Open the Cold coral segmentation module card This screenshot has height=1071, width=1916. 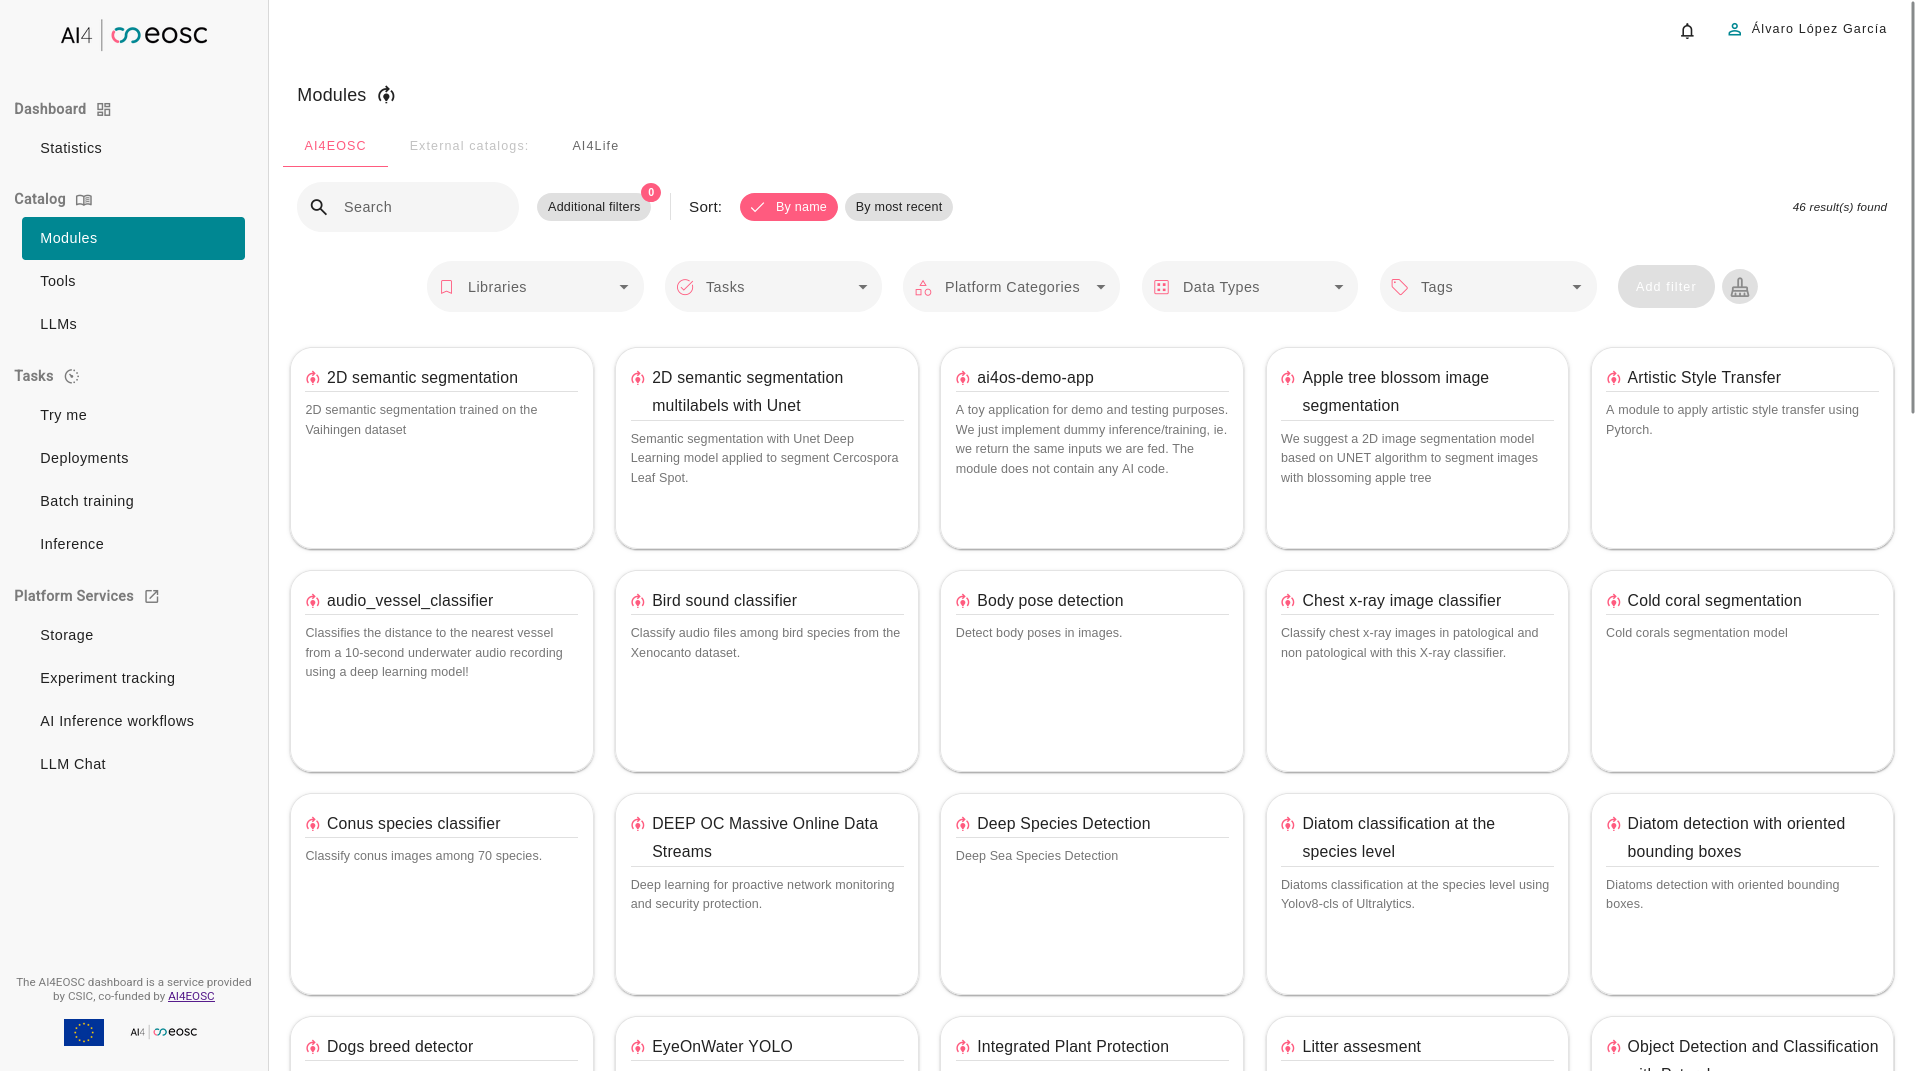[x=1742, y=671]
